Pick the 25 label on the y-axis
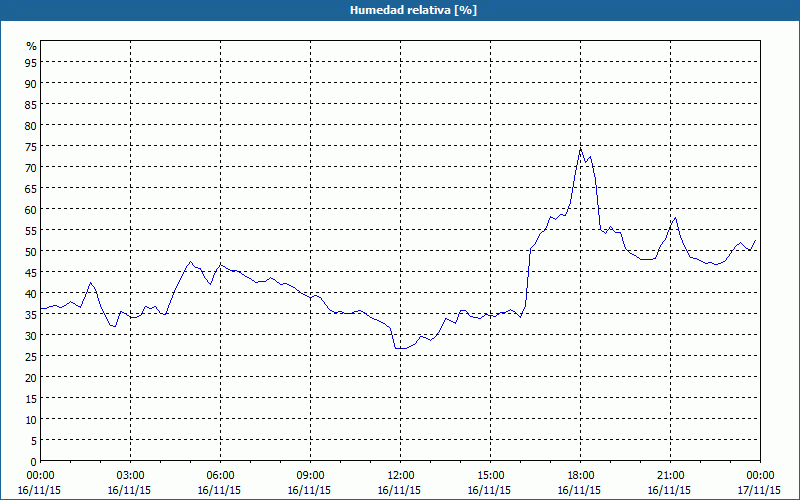The image size is (800, 500). 31,356
